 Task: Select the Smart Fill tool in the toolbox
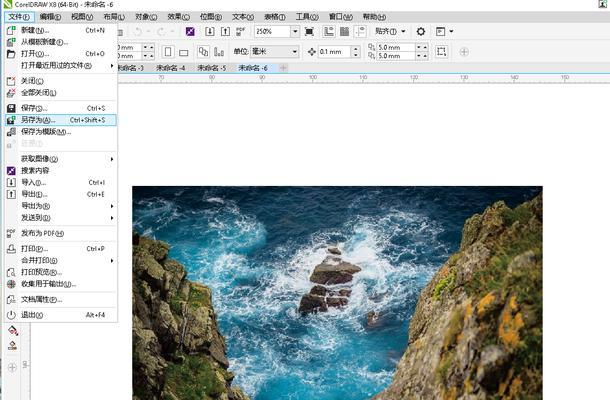coord(12,345)
